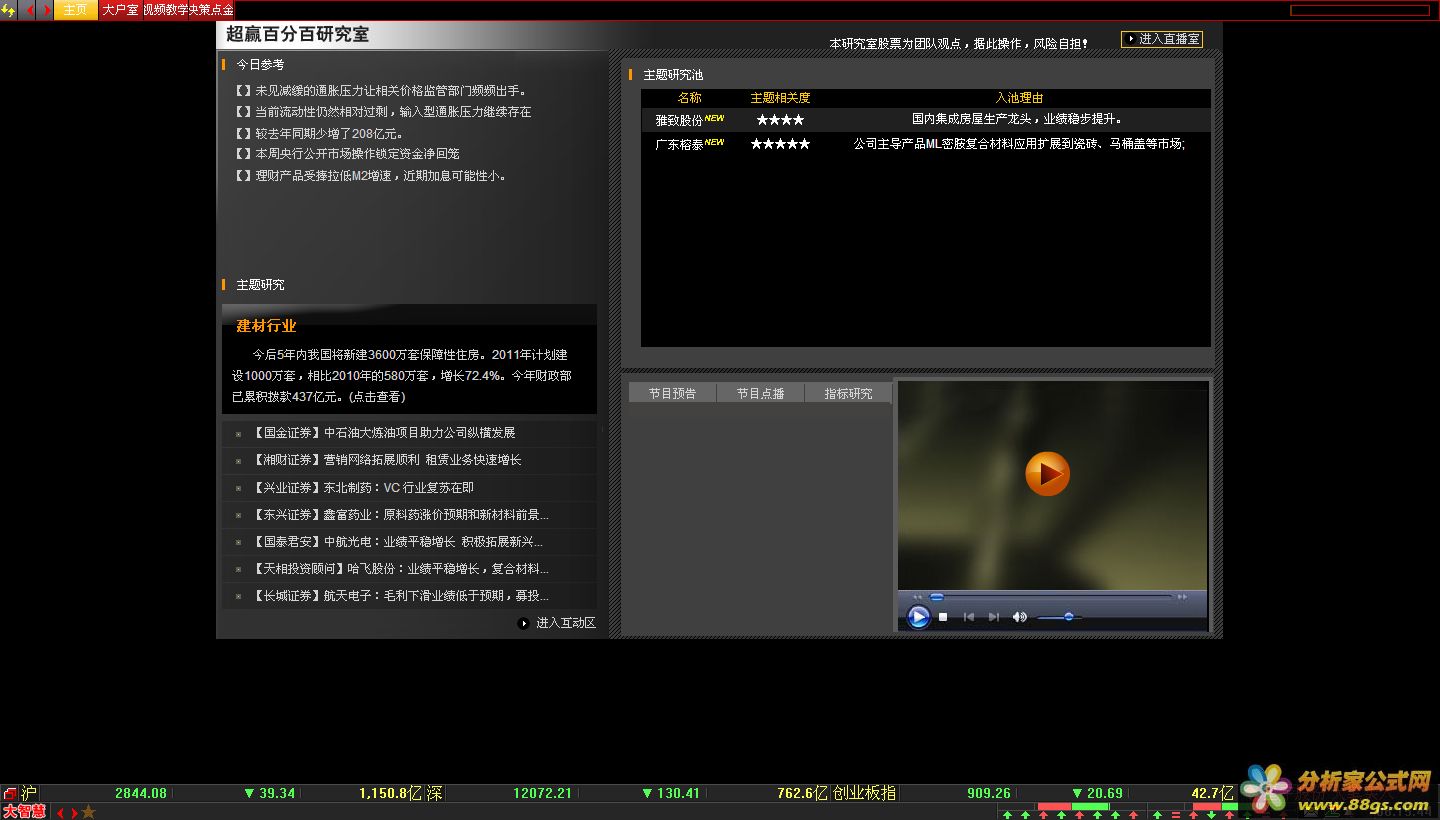Screen dimensions: 1440x820
Task: Go forward with the red right arrow at top
Action: point(45,10)
